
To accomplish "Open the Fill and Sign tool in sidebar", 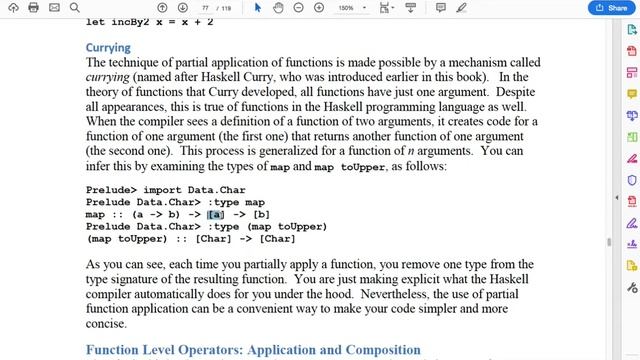I will pyautogui.click(x=631, y=223).
